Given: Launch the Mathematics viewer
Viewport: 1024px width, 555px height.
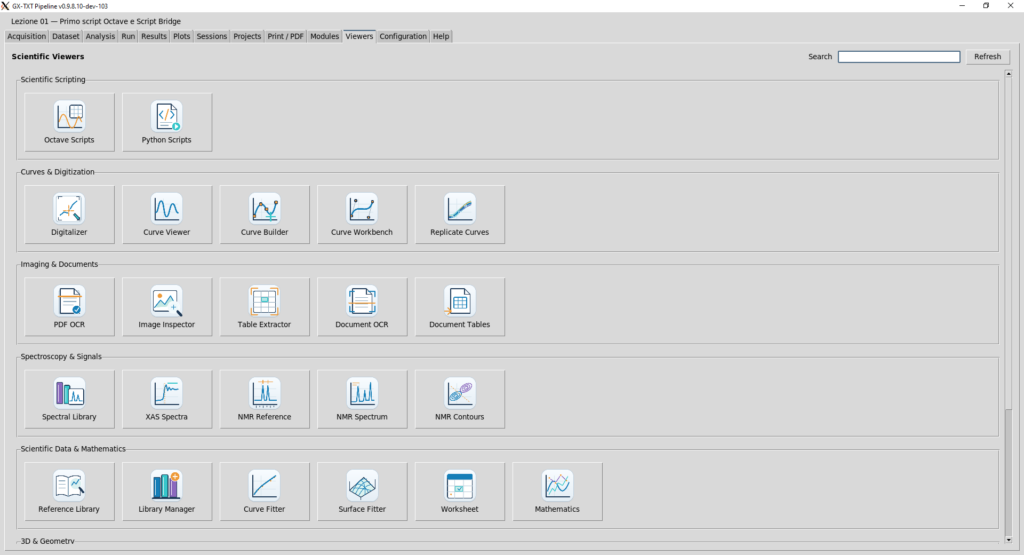Looking at the screenshot, I should pyautogui.click(x=557, y=492).
